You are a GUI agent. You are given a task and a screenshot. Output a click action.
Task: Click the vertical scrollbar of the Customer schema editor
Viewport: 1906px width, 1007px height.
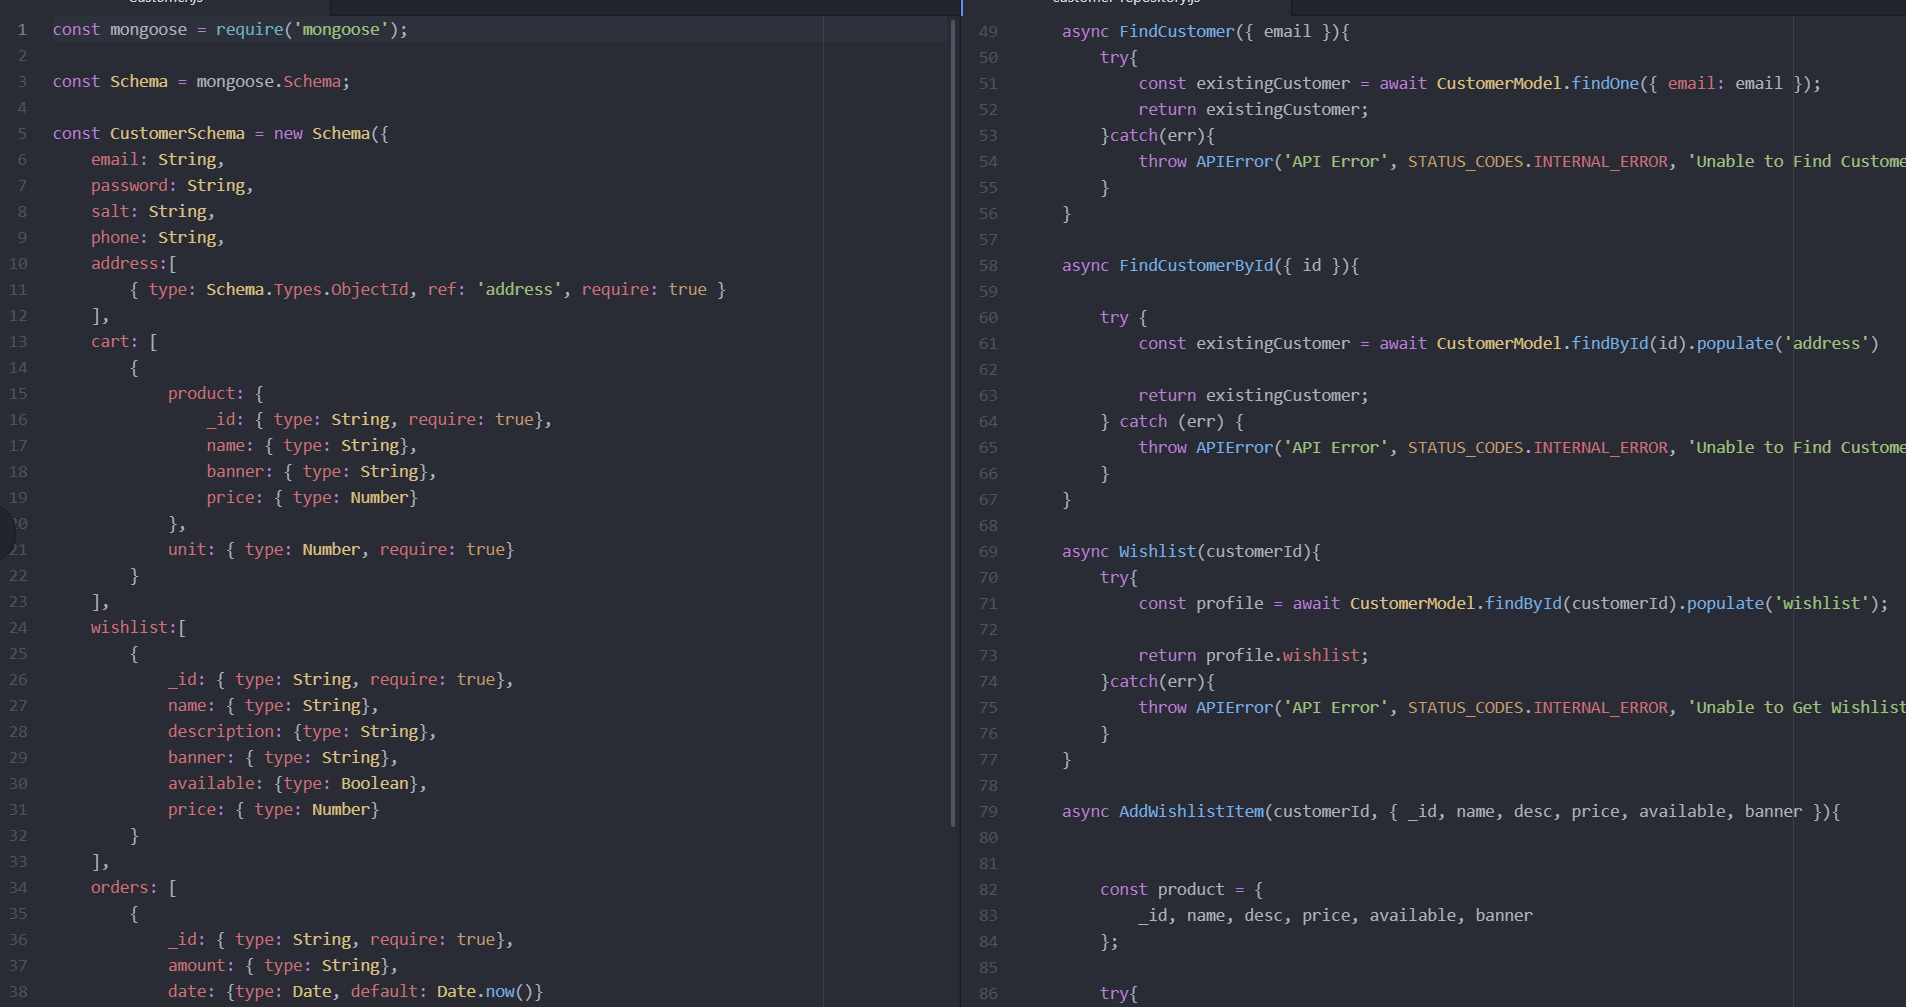tap(953, 422)
